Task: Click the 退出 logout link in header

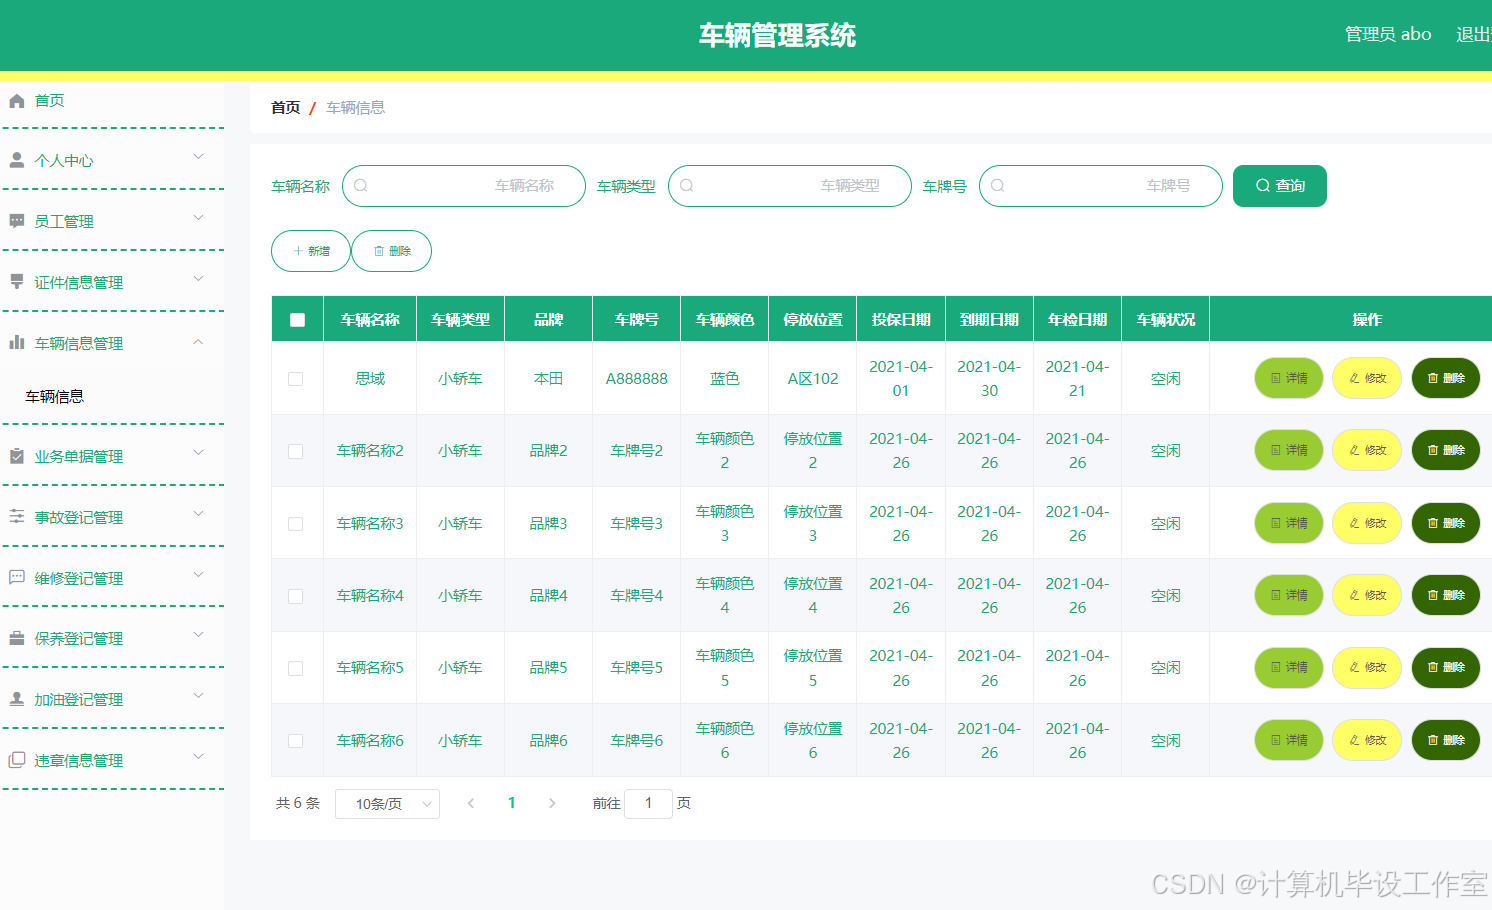Action: tap(1473, 34)
